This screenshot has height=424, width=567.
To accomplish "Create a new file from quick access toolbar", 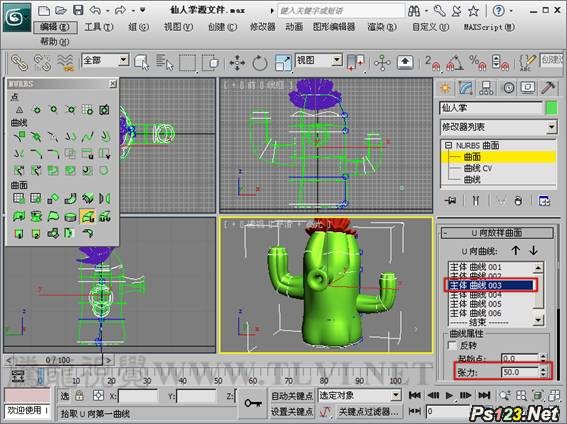I will [44, 10].
